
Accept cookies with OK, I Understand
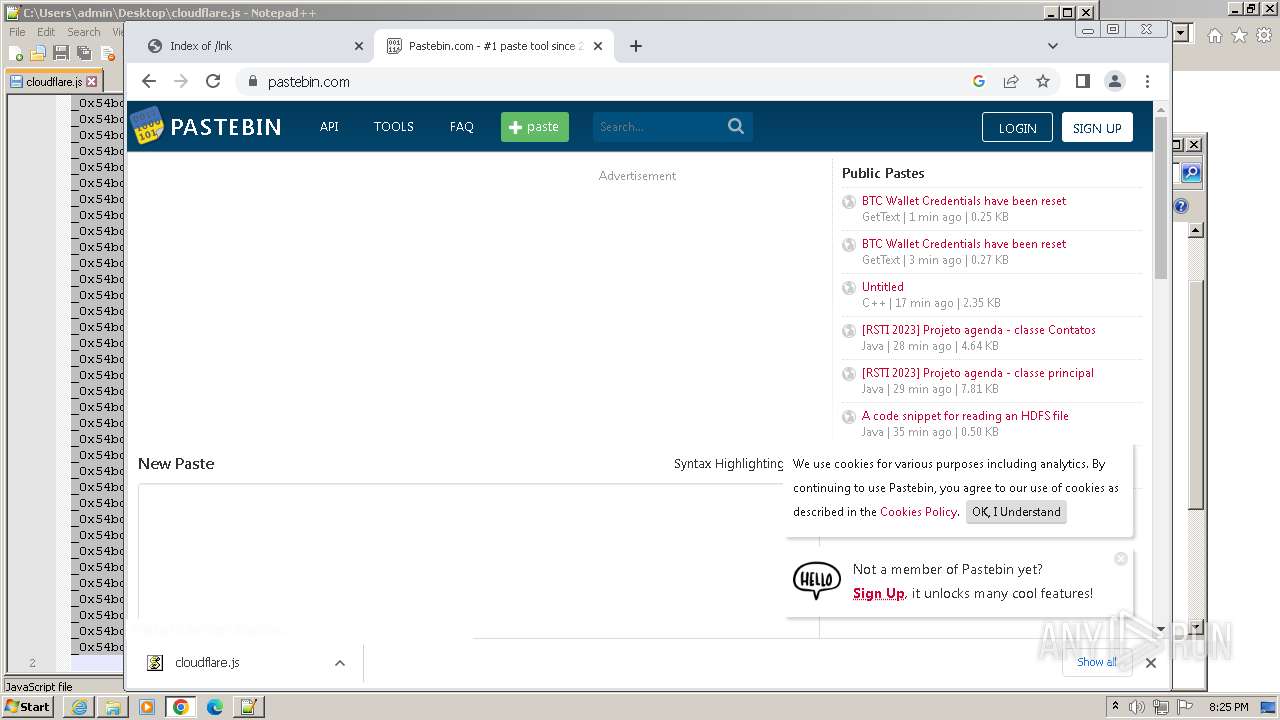[1016, 512]
